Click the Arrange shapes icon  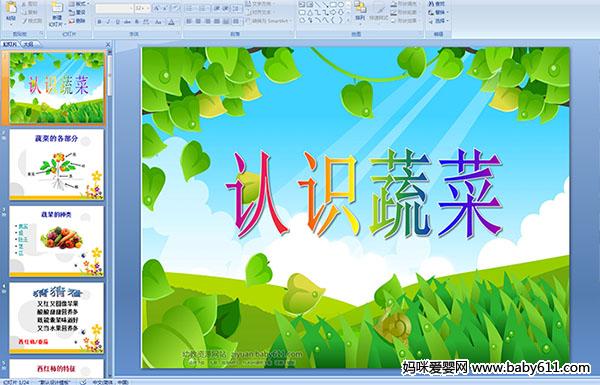click(360, 9)
